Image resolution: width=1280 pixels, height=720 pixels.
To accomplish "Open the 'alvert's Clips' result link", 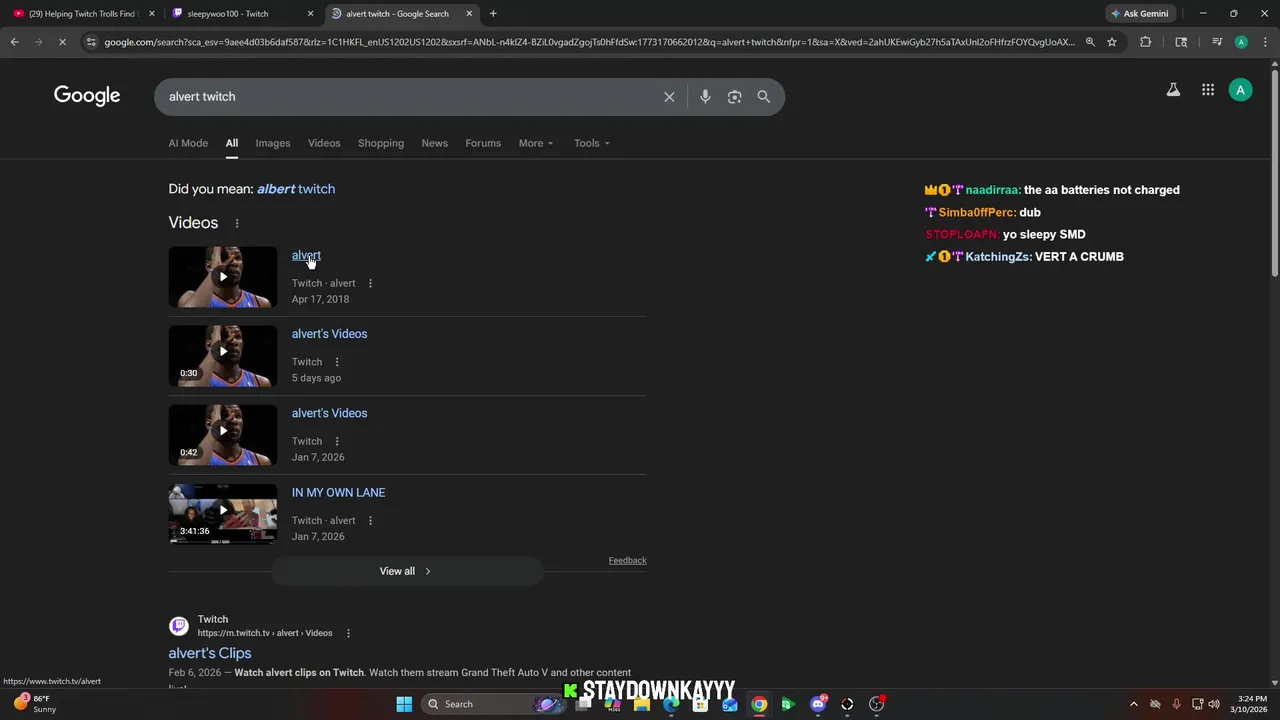I will pyautogui.click(x=210, y=653).
